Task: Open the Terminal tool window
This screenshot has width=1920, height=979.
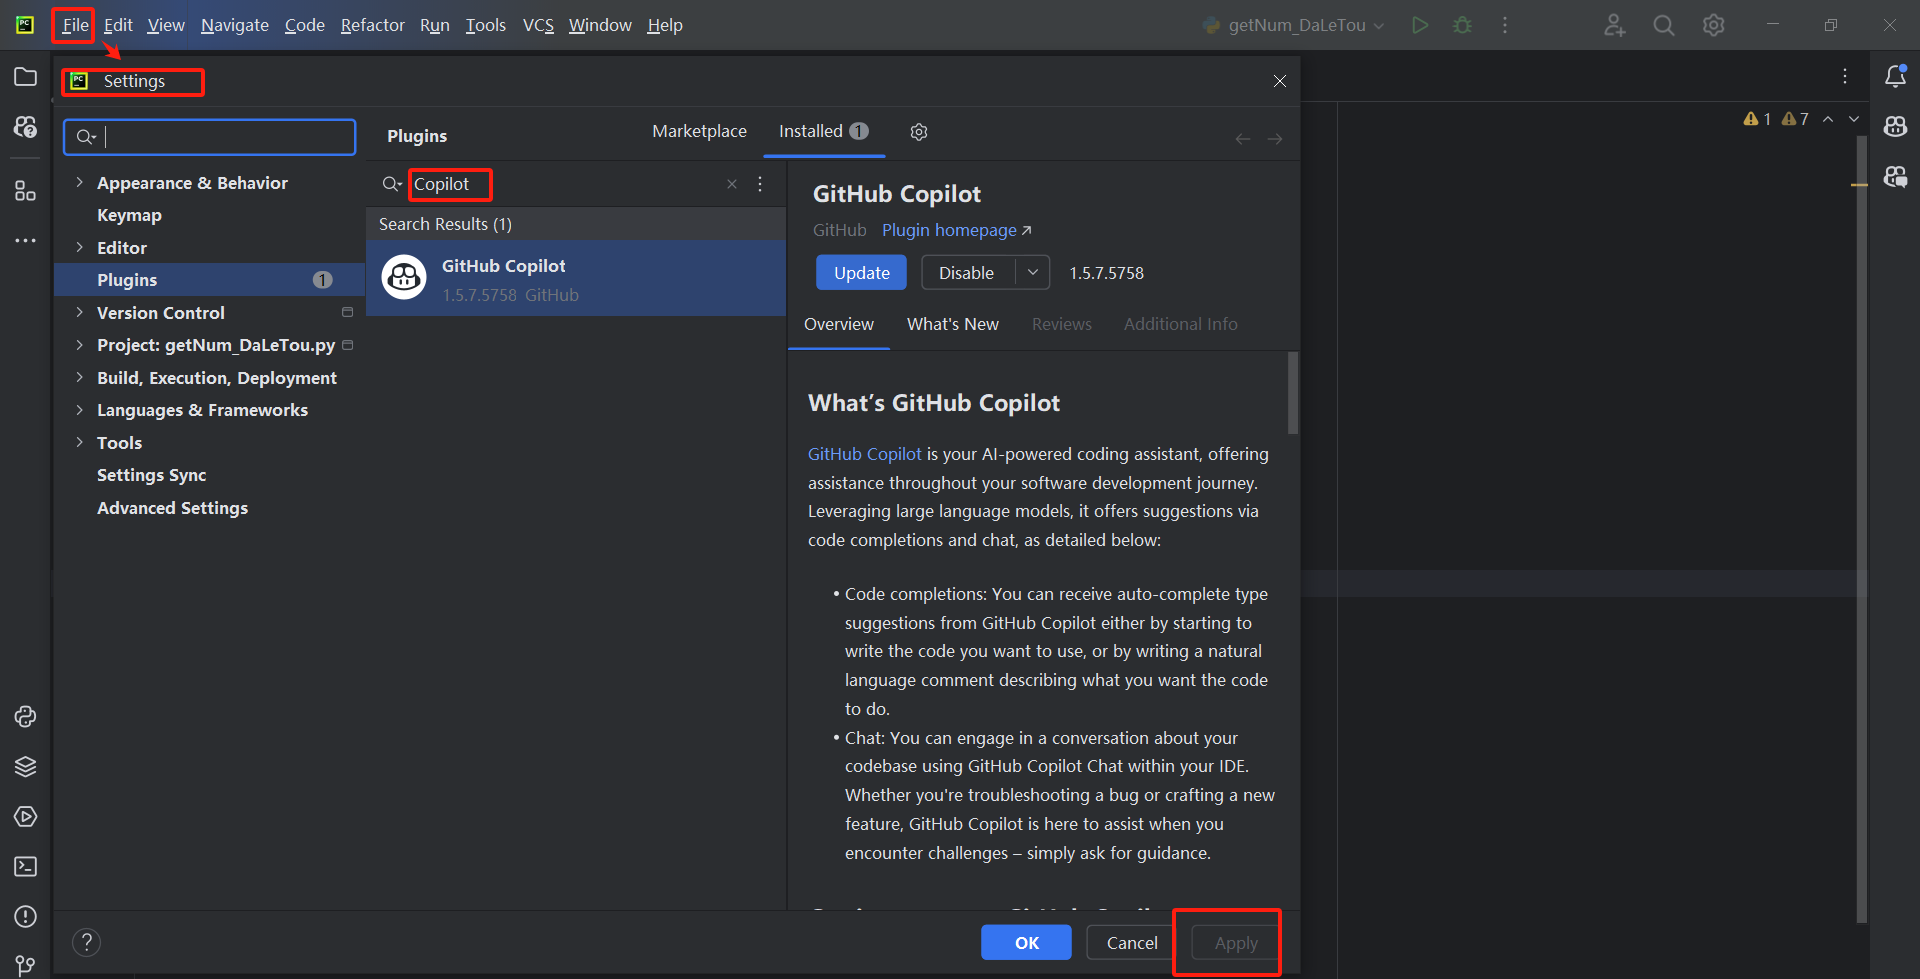Action: [25, 867]
